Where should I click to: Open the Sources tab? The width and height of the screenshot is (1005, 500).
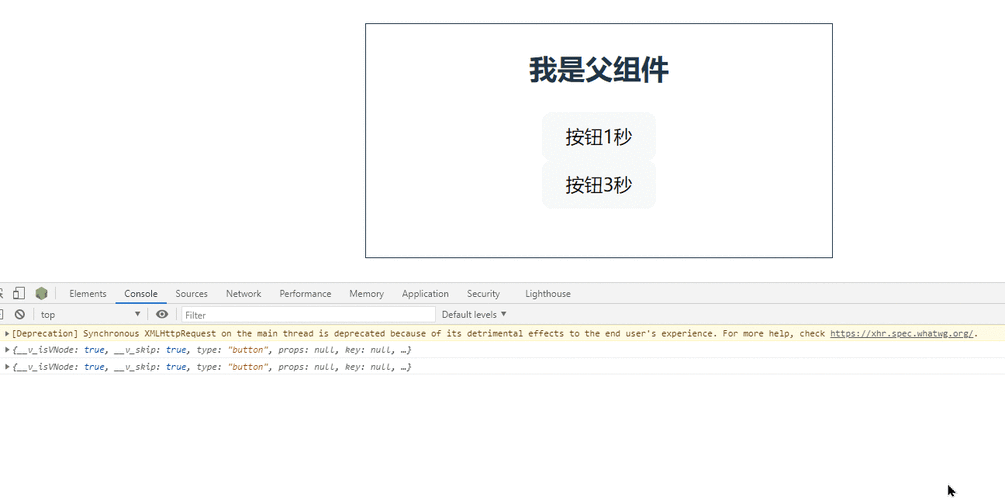[192, 294]
